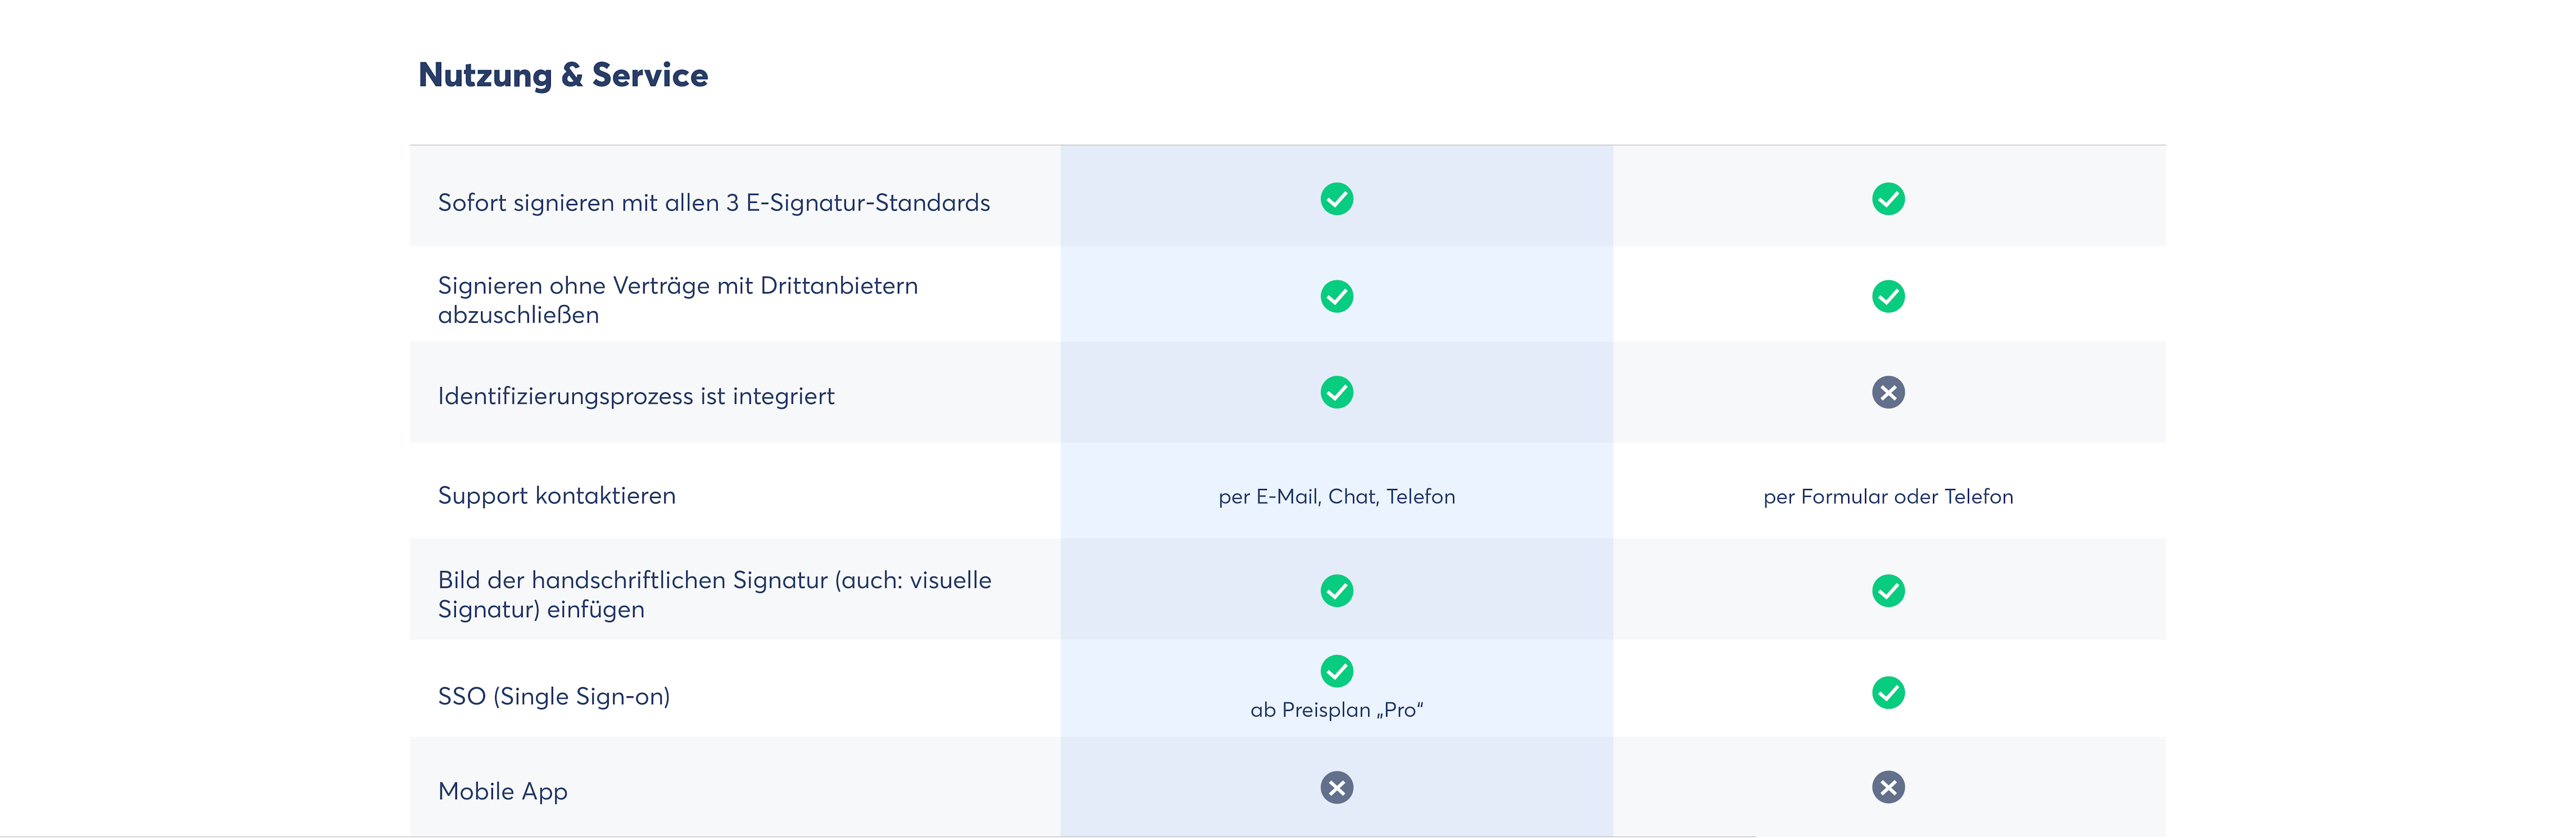Click the 'Mobile App' row label
The image size is (2576, 838).
tap(502, 791)
